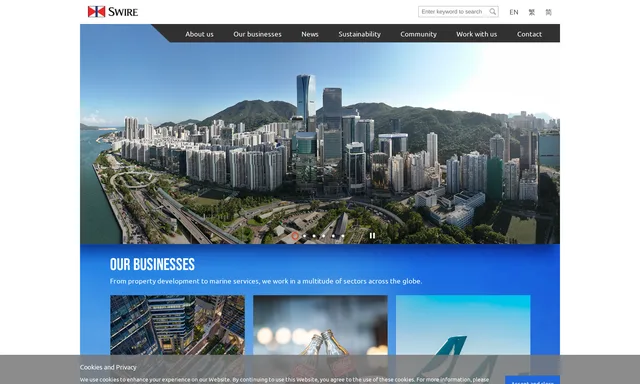
Task: Open the About us menu
Action: [199, 34]
